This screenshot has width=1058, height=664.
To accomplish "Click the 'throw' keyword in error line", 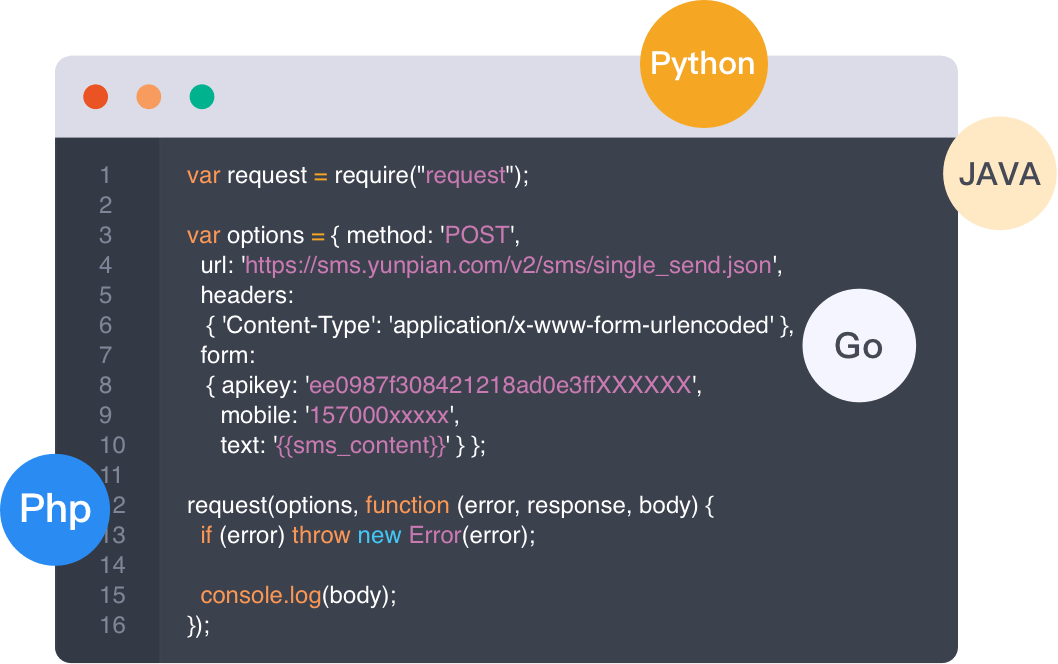I will click(x=320, y=535).
